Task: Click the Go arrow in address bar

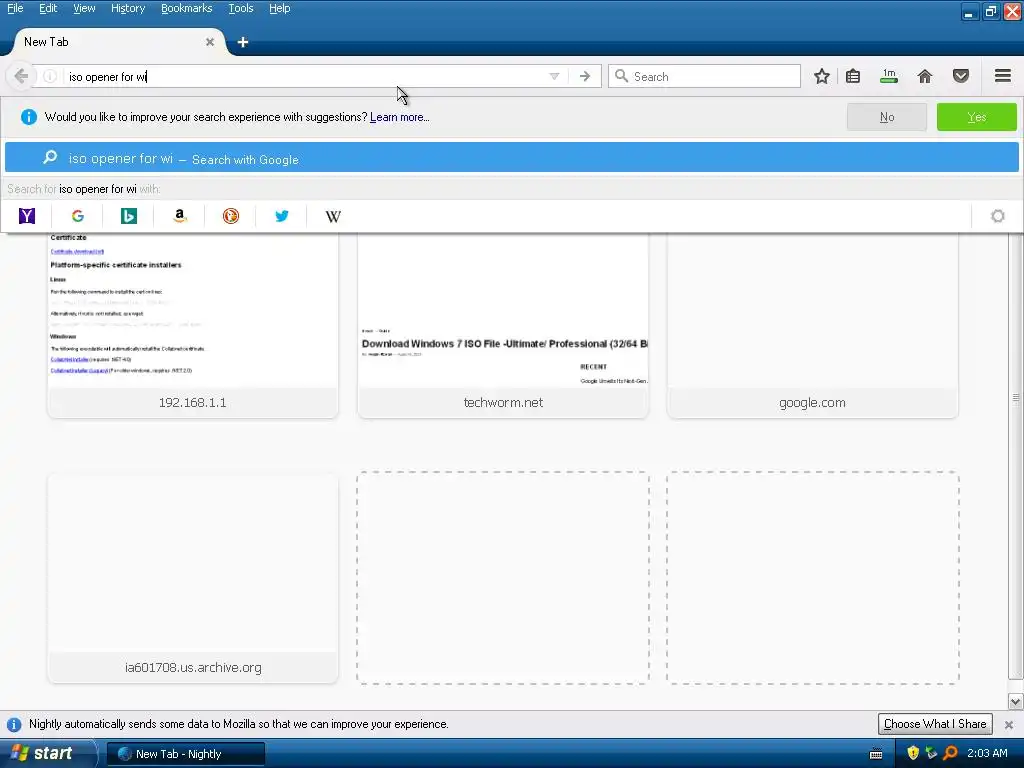Action: coord(584,76)
